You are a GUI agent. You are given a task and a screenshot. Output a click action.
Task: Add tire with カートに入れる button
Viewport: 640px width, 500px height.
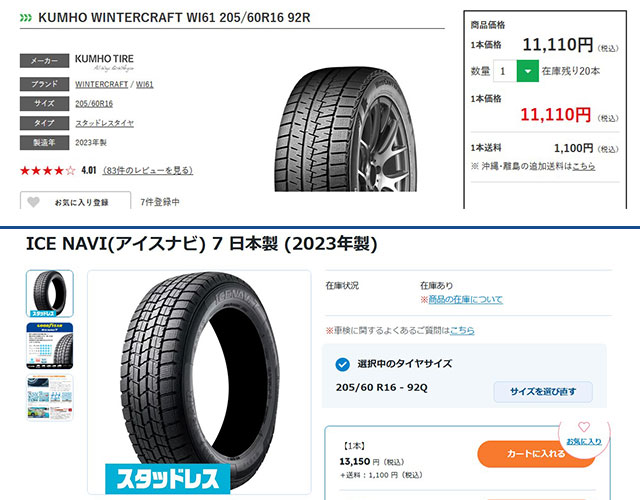click(x=536, y=454)
